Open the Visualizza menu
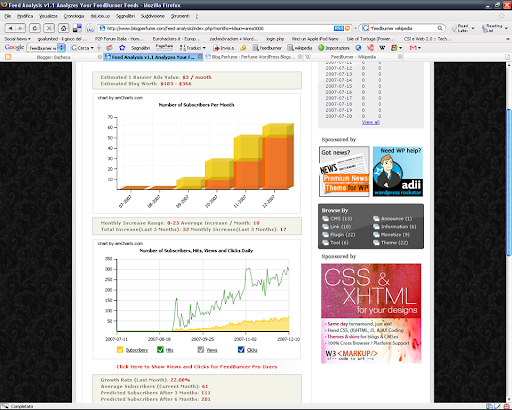The width and height of the screenshot is (512, 410). pyautogui.click(x=48, y=16)
